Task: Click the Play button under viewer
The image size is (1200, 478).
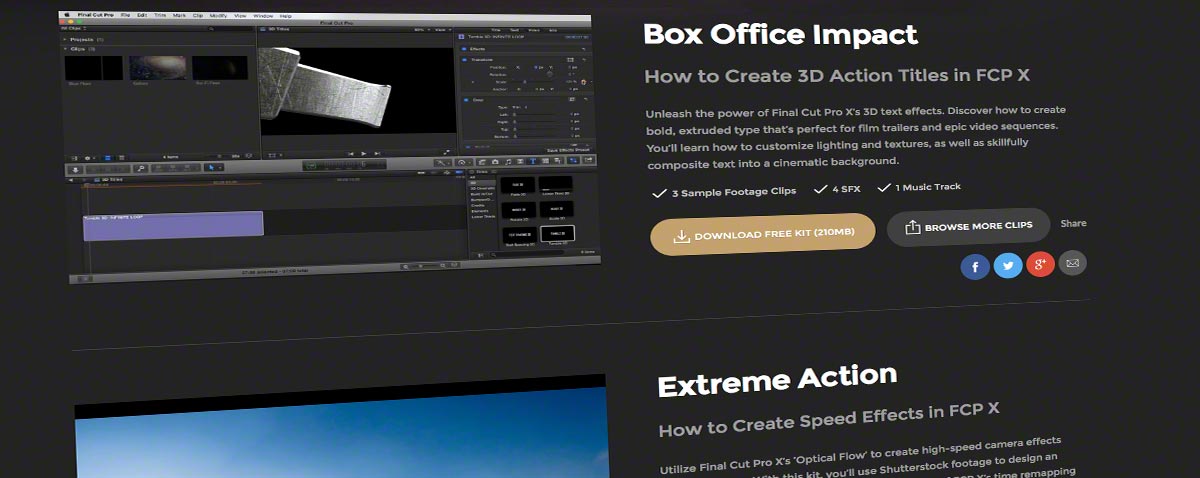Action: point(364,154)
